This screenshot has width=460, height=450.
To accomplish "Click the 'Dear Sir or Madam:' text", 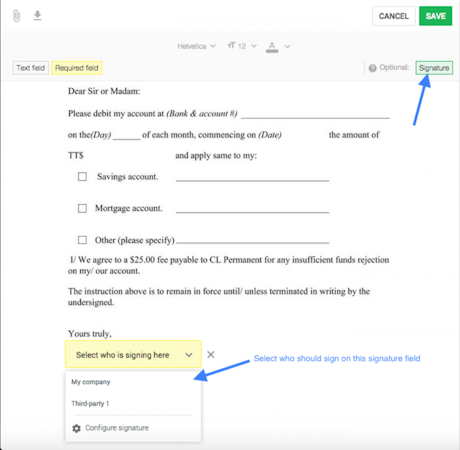I will pyautogui.click(x=104, y=91).
